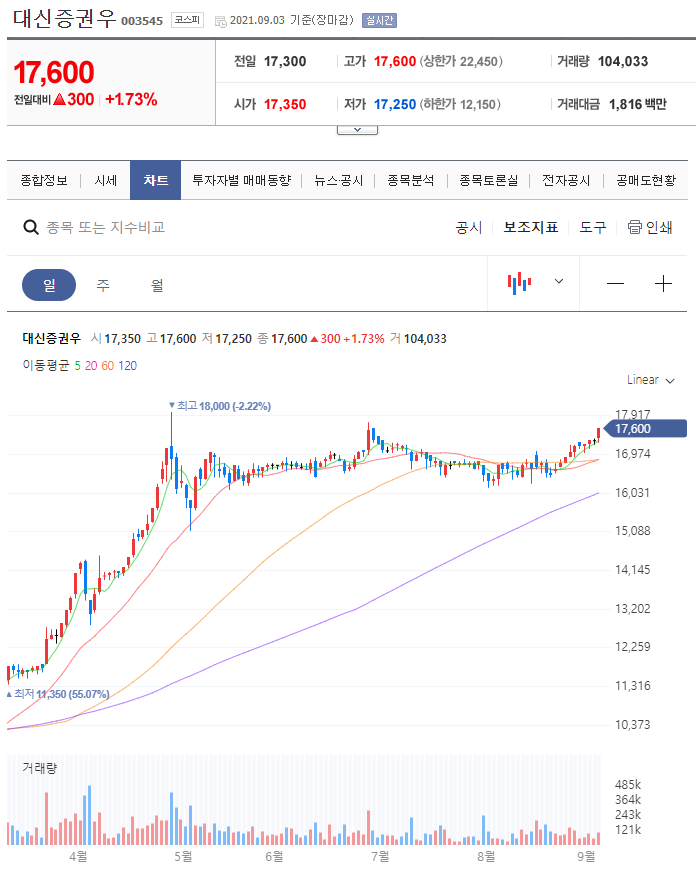Viewport: 696px width, 874px height.
Task: Click 최저 11,350 low marker
Action: point(58,694)
